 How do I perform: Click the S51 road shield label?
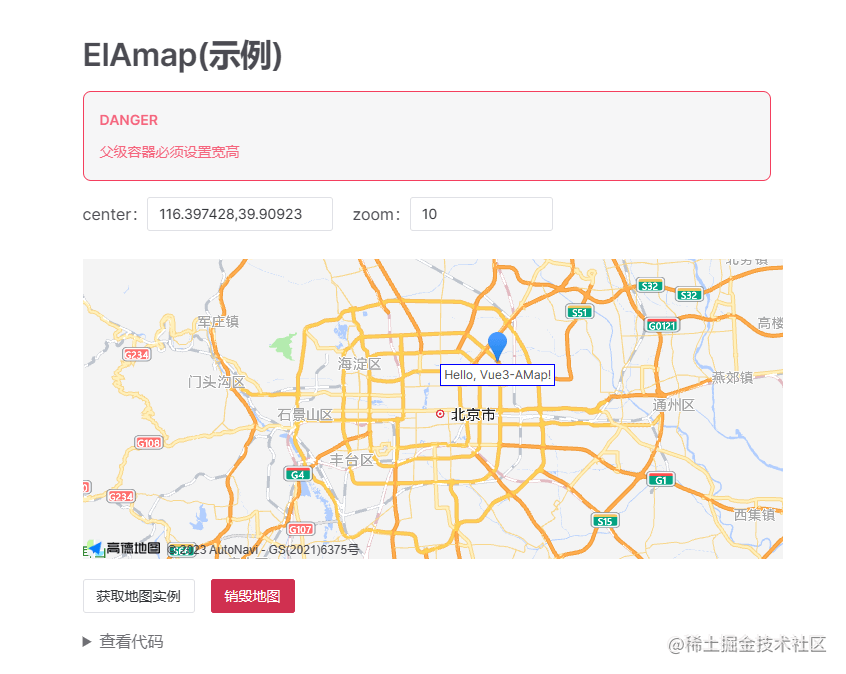[580, 311]
